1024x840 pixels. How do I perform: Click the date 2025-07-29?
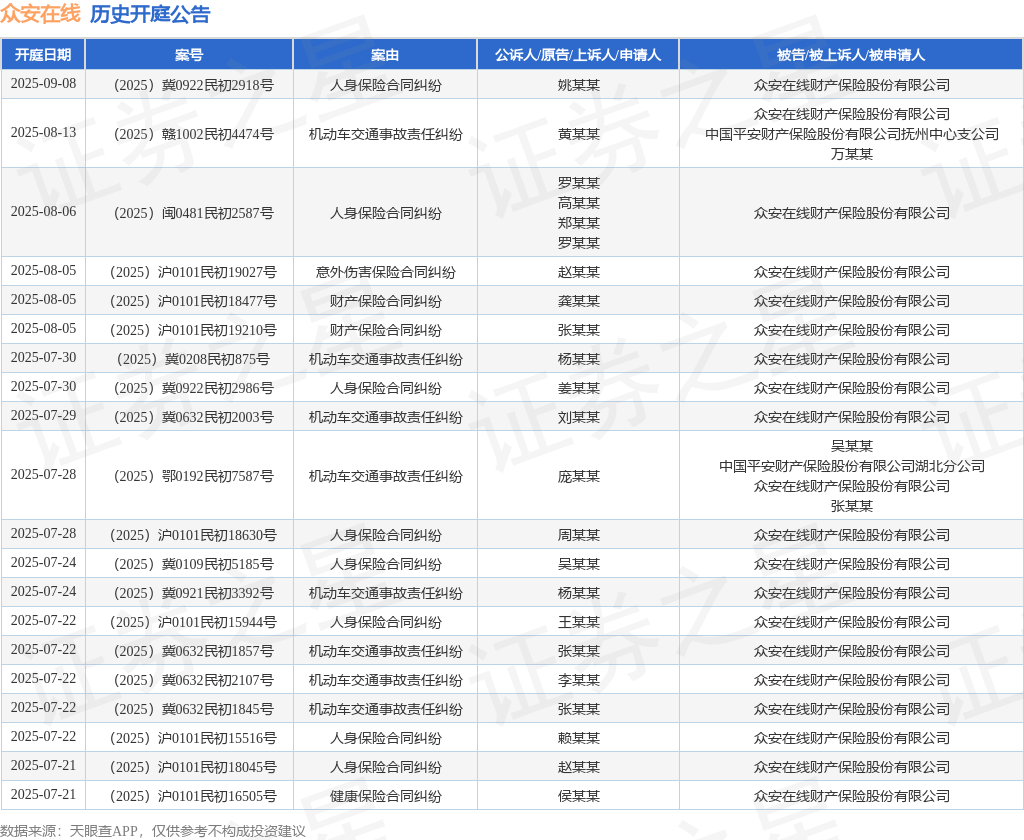point(43,415)
